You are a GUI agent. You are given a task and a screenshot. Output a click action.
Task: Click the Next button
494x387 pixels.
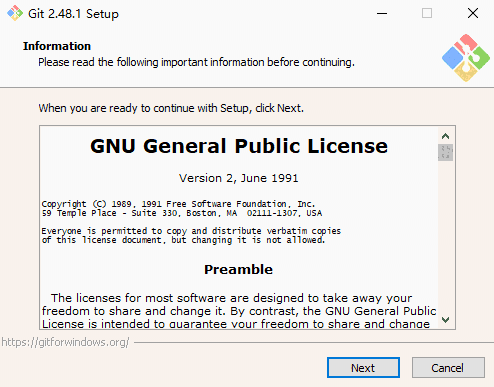pos(363,368)
